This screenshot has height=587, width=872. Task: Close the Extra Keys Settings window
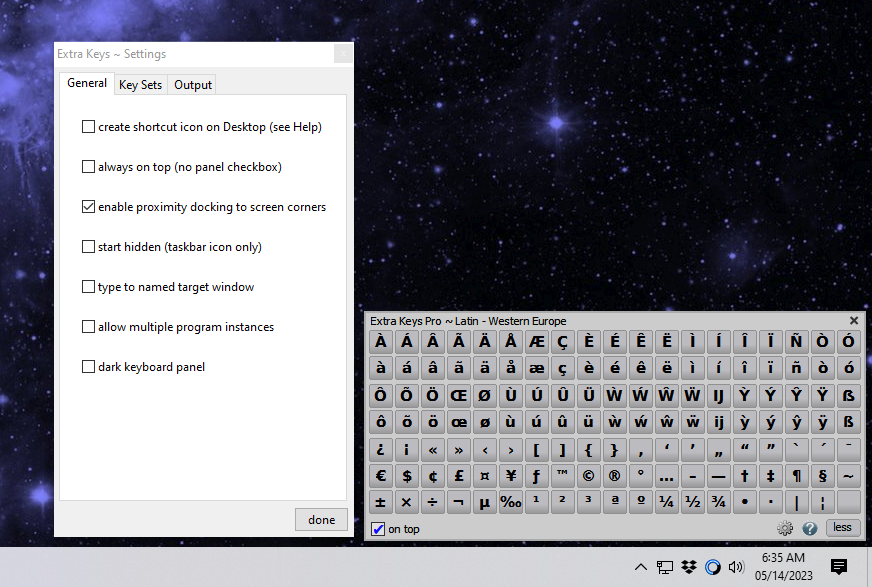click(343, 54)
